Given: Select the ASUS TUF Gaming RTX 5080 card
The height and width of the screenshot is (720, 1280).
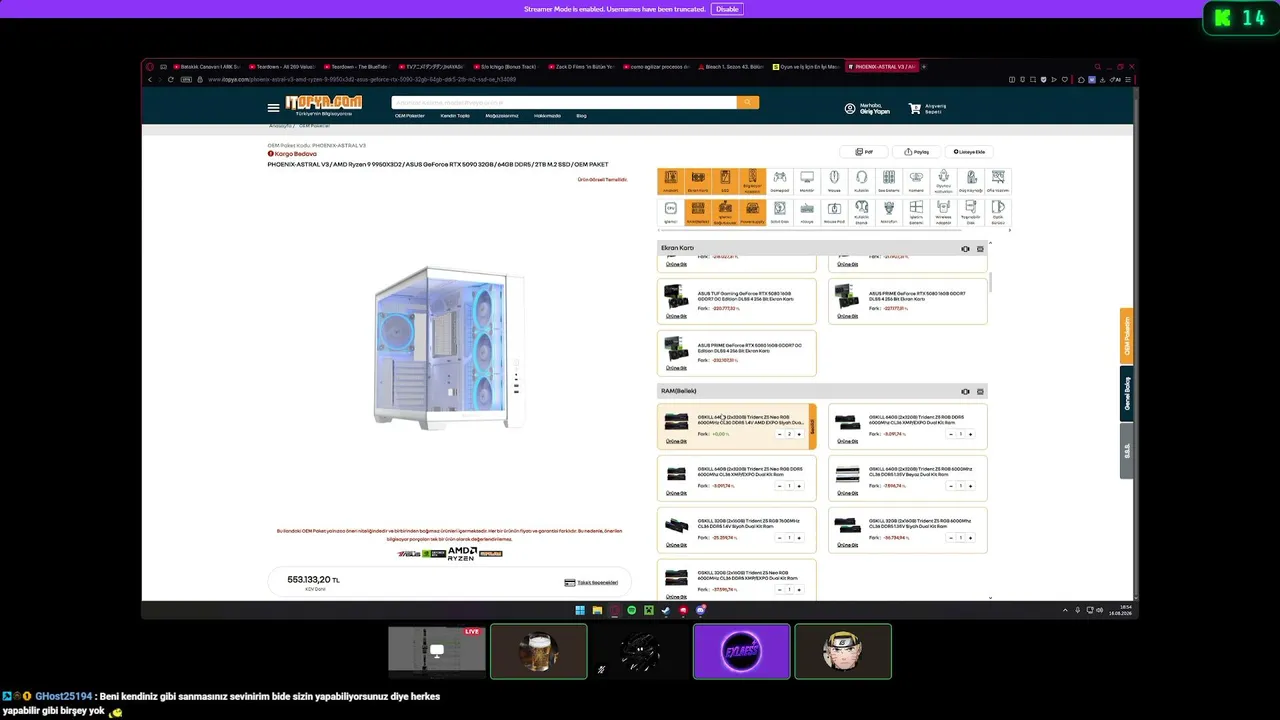Looking at the screenshot, I should (737, 300).
